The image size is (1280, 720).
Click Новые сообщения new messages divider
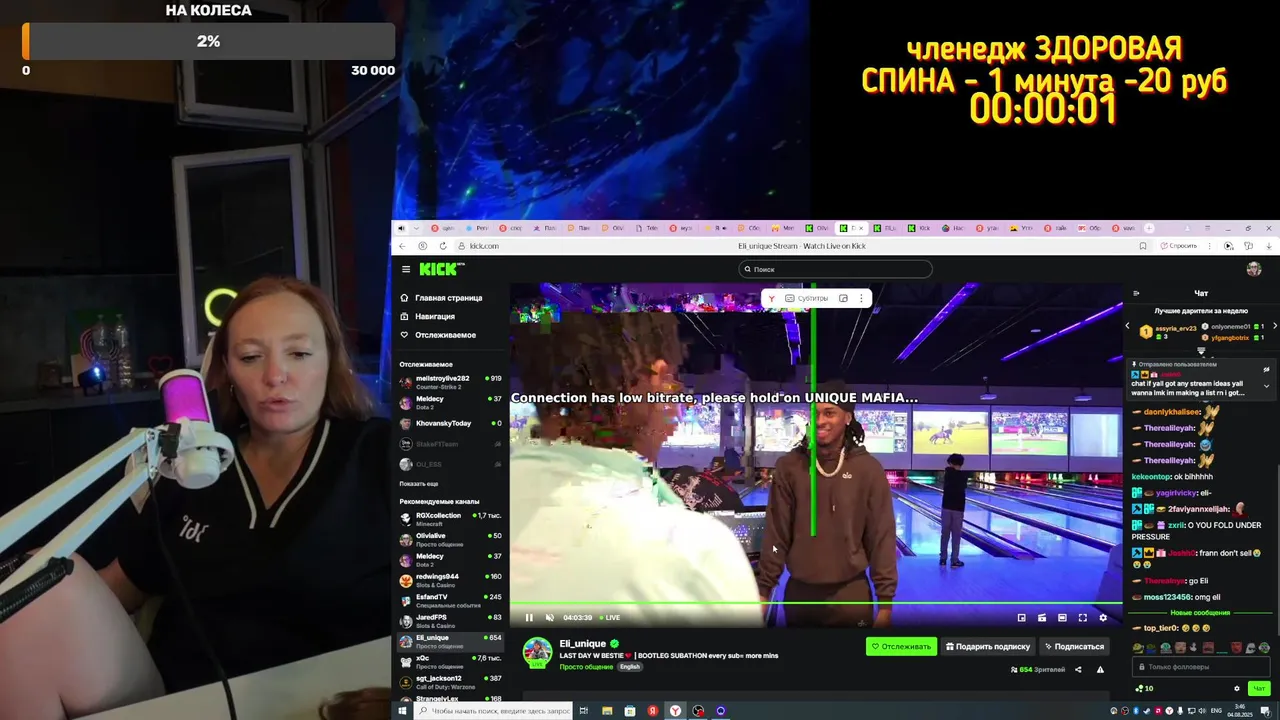[x=1200, y=613]
